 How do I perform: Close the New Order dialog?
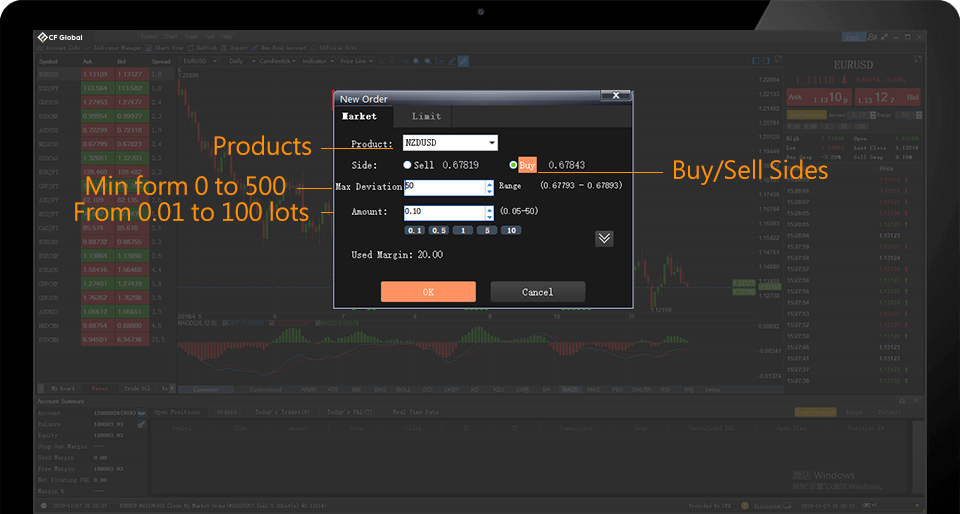615,96
